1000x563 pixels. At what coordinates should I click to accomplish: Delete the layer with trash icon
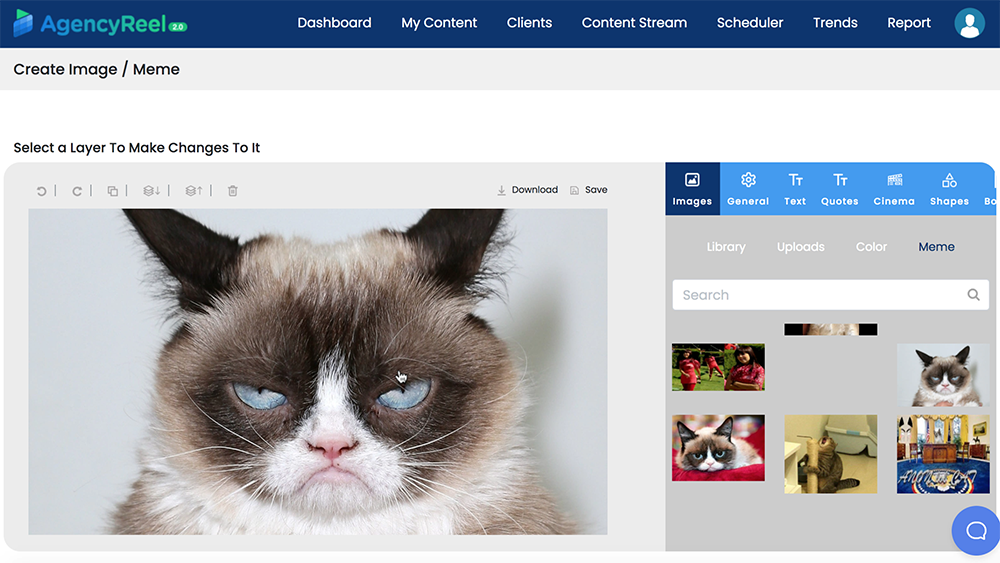coord(233,191)
